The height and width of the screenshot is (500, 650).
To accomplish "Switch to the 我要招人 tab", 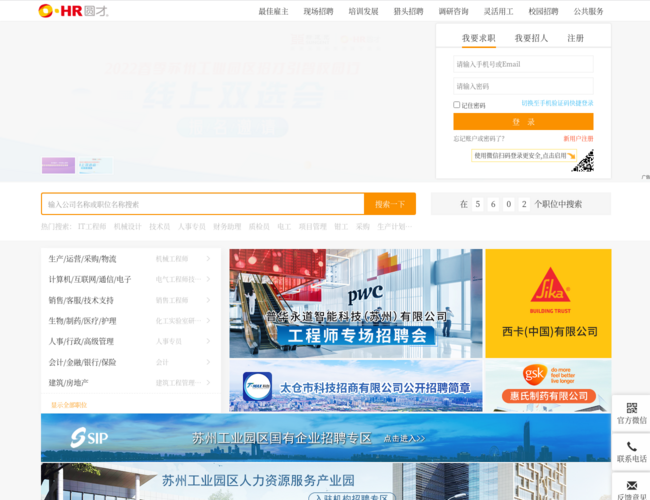I will pos(531,38).
